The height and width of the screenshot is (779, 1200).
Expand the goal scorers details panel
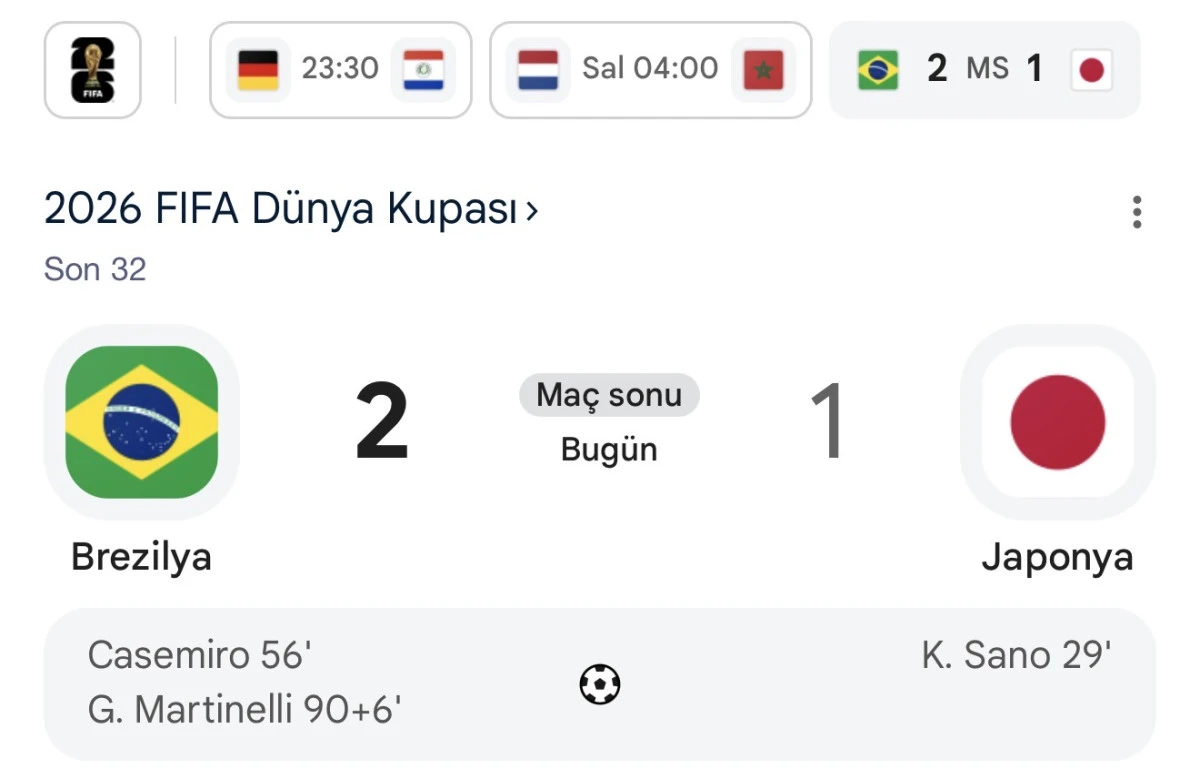pyautogui.click(x=600, y=684)
